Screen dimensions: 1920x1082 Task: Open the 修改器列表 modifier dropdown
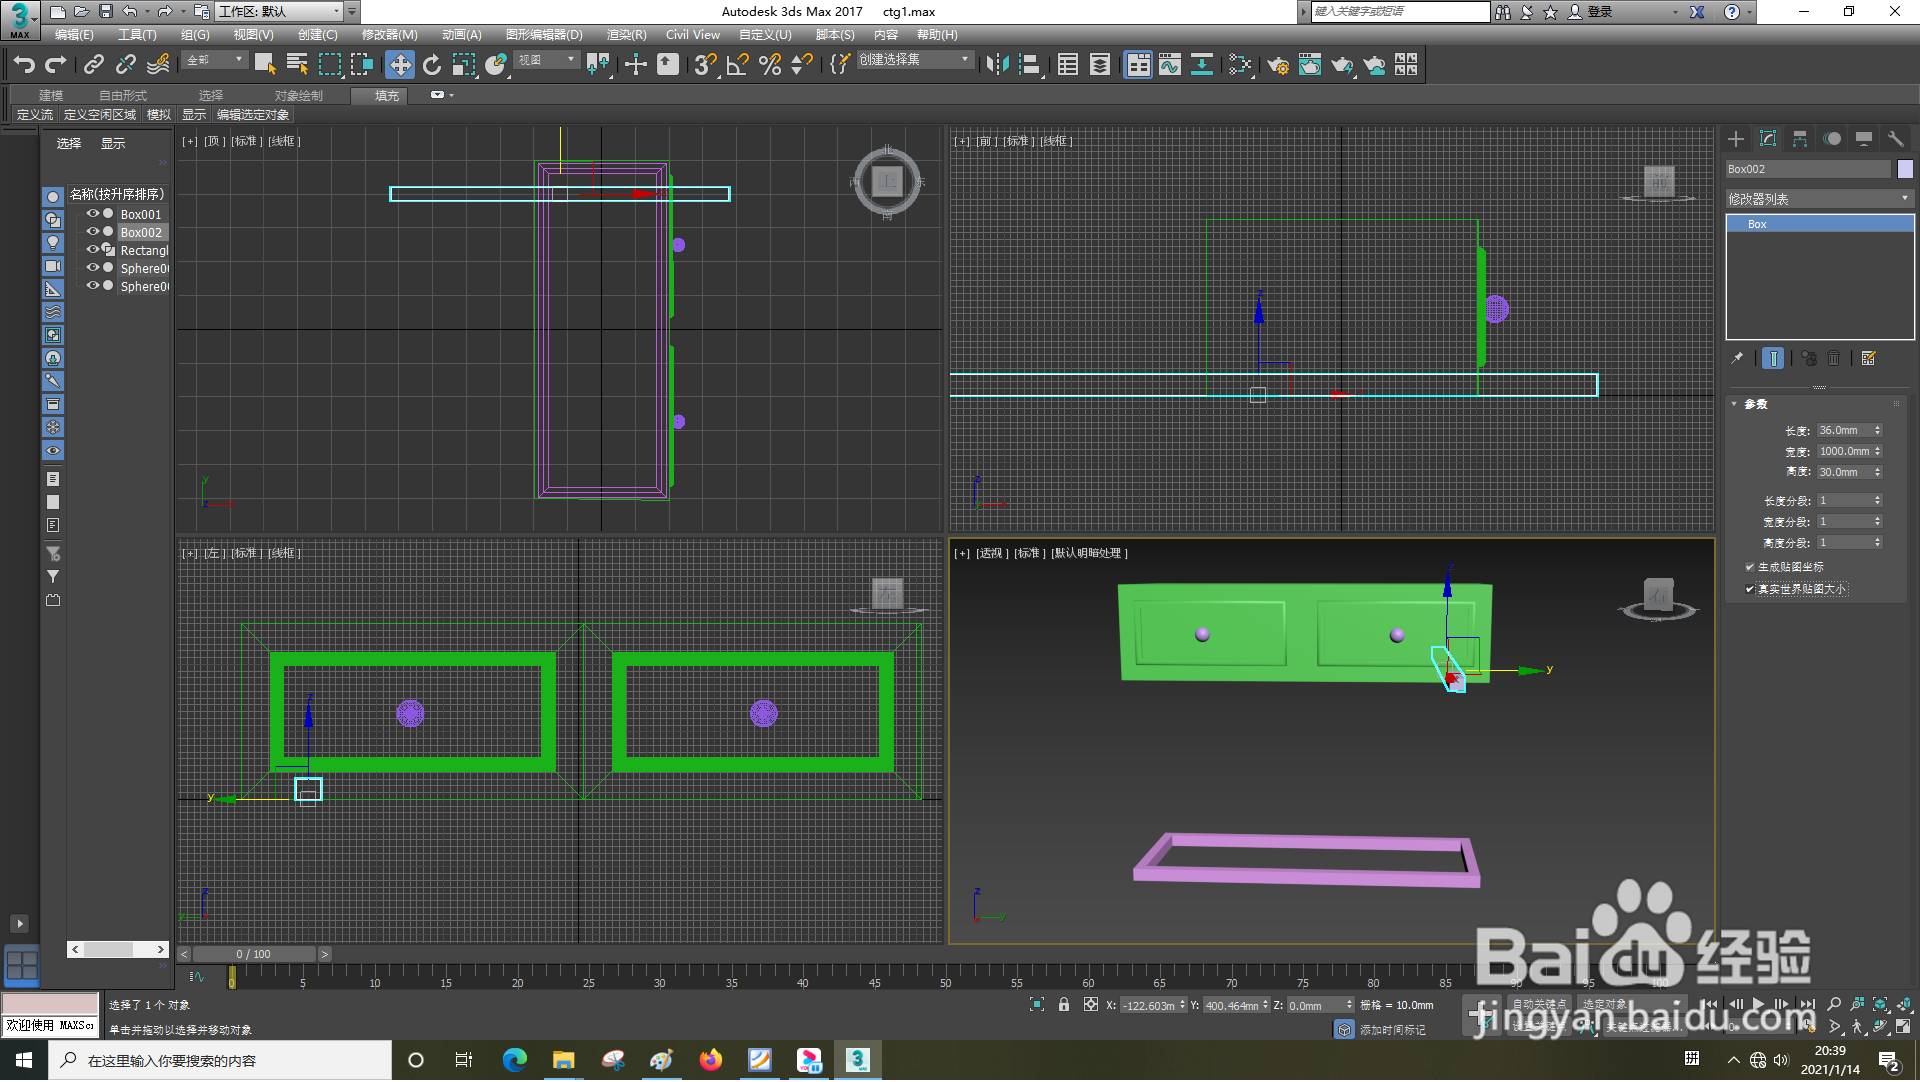(1819, 199)
